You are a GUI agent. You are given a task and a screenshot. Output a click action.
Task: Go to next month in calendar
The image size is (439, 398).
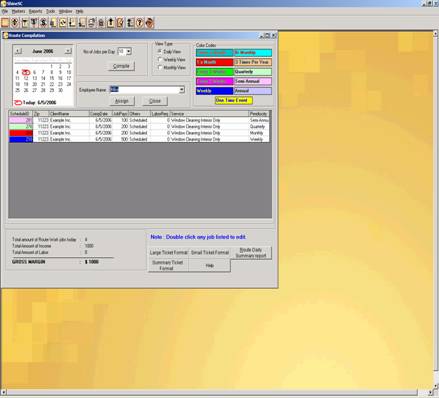coord(68,51)
